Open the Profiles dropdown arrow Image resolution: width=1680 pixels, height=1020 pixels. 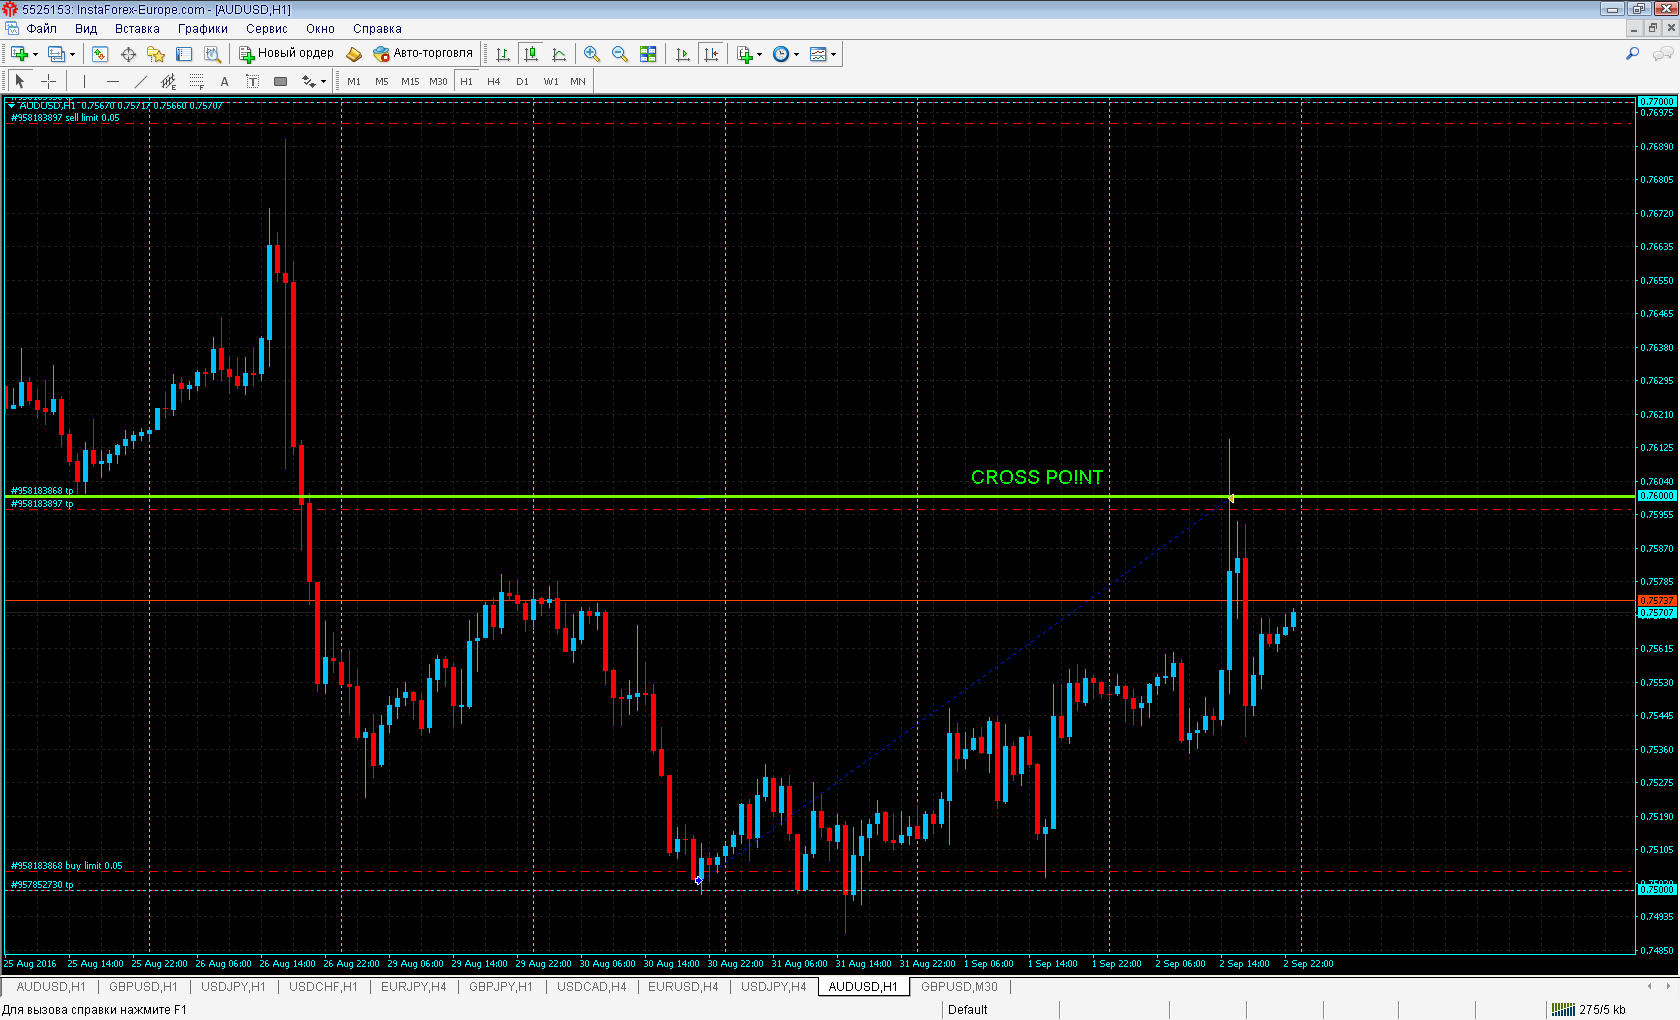pyautogui.click(x=72, y=54)
